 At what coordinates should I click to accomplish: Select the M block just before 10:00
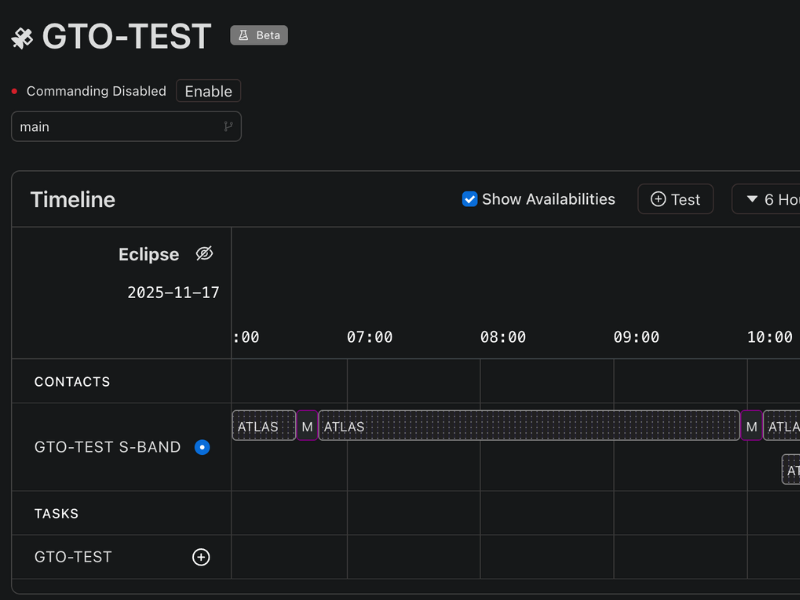(752, 426)
